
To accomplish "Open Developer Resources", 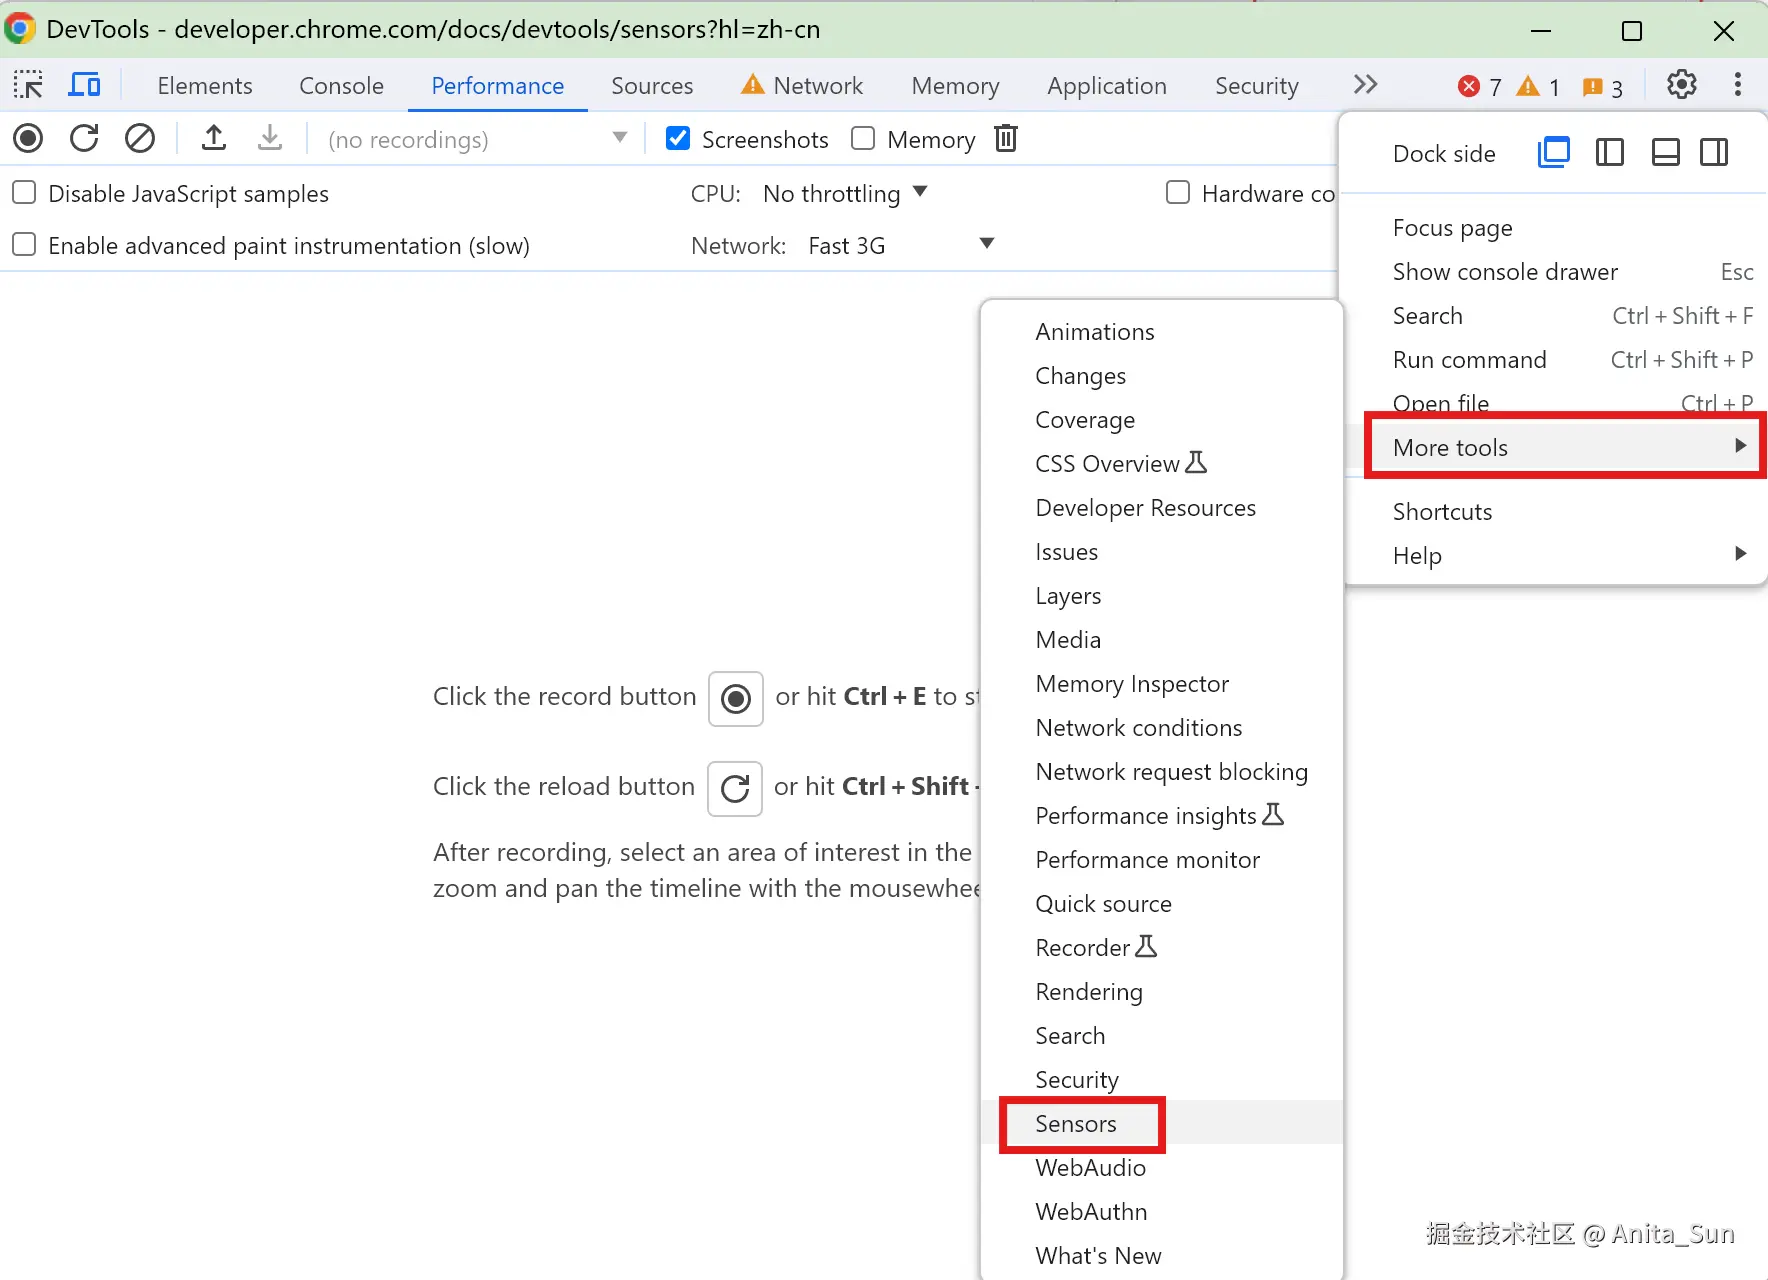I will pyautogui.click(x=1162, y=508).
